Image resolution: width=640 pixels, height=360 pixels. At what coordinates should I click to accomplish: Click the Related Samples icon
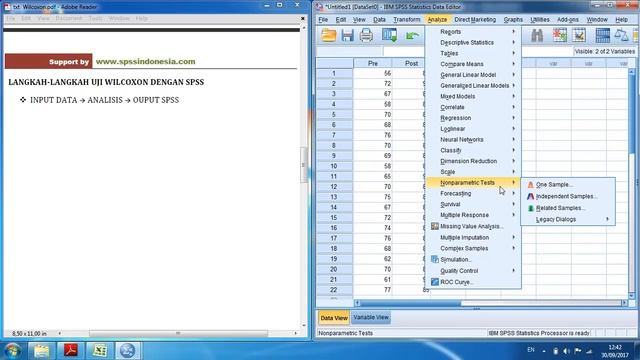pyautogui.click(x=530, y=208)
